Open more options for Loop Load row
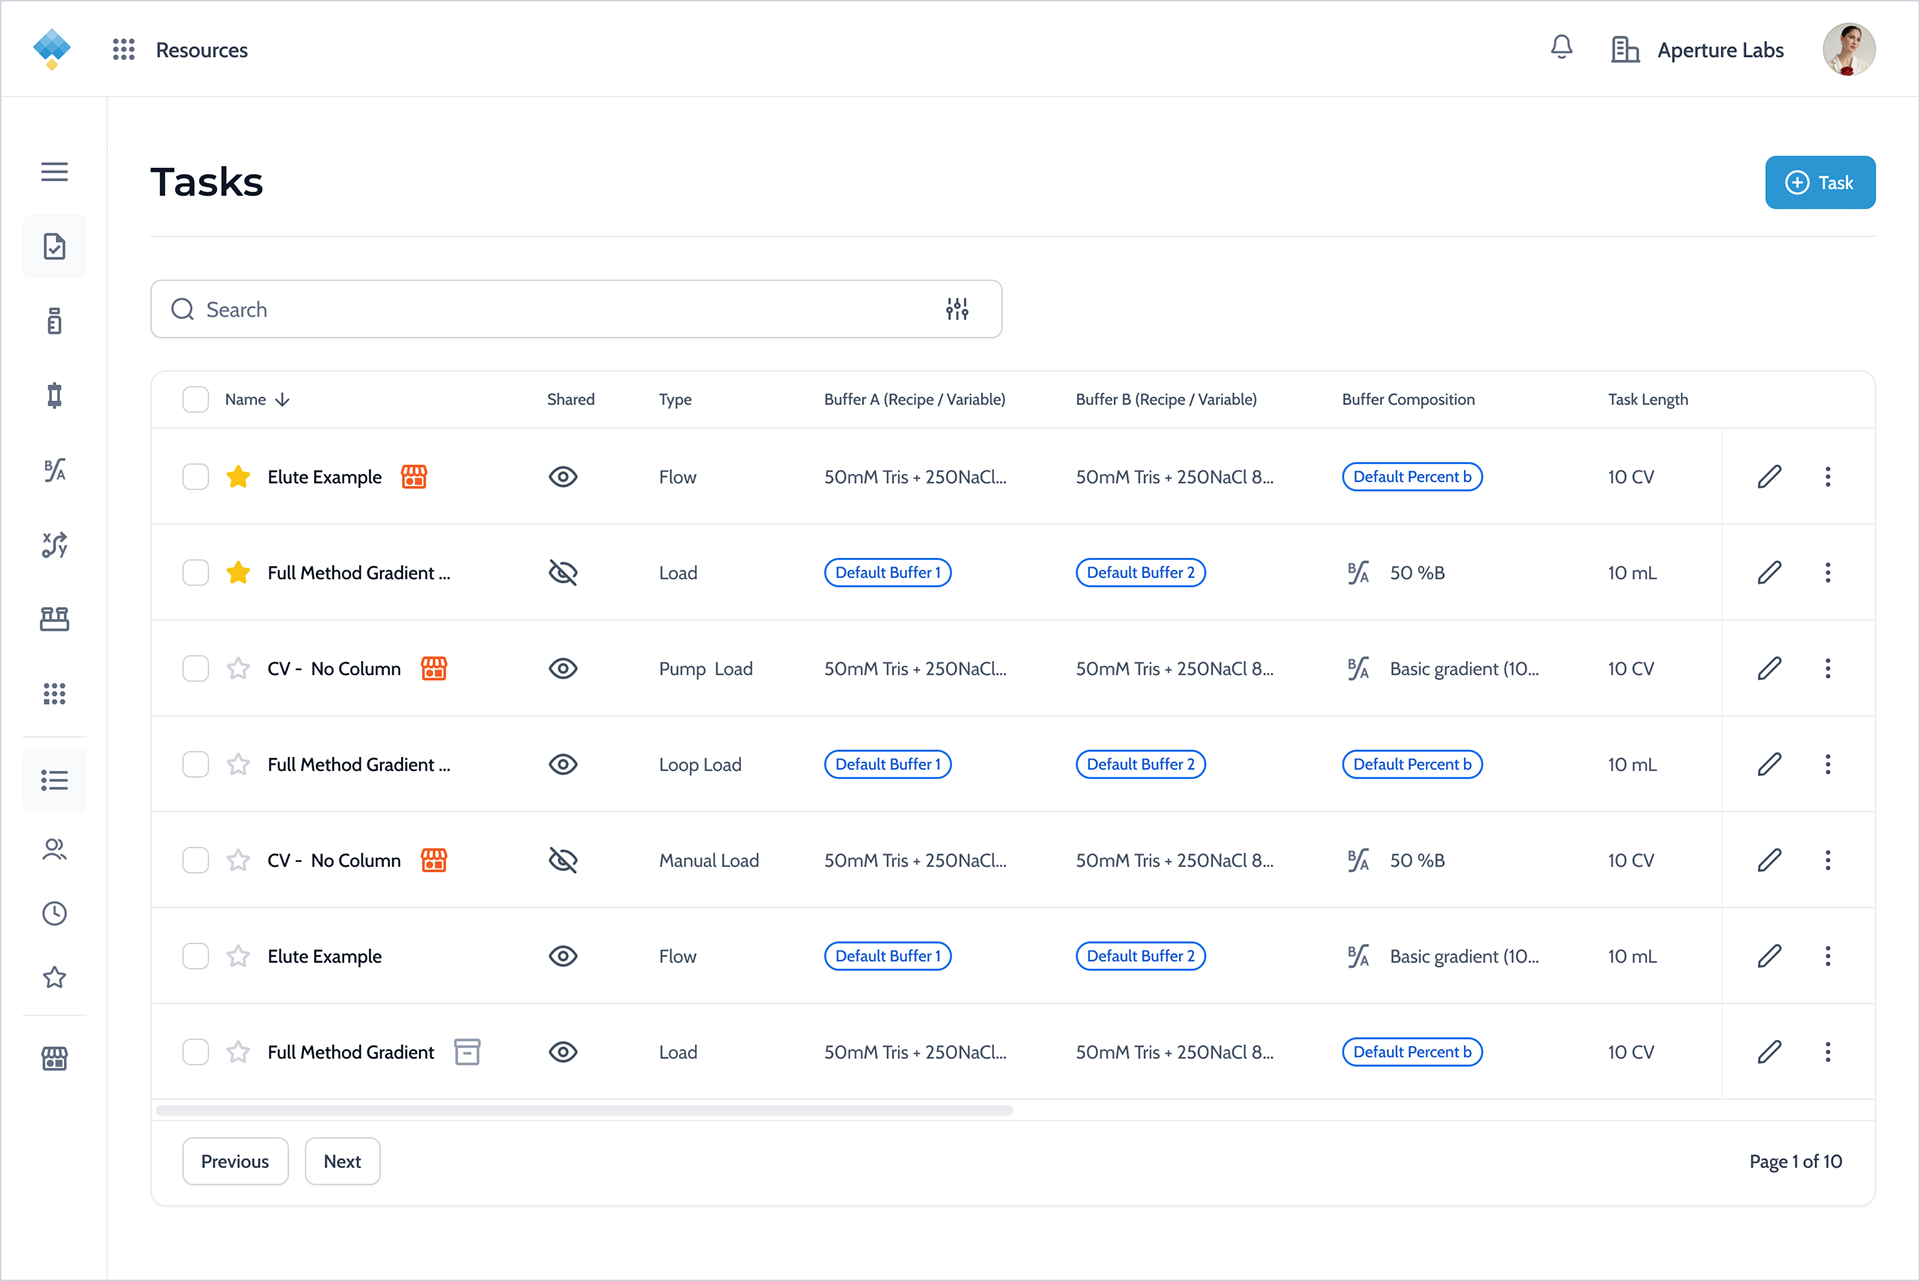This screenshot has height=1281, width=1920. point(1828,765)
